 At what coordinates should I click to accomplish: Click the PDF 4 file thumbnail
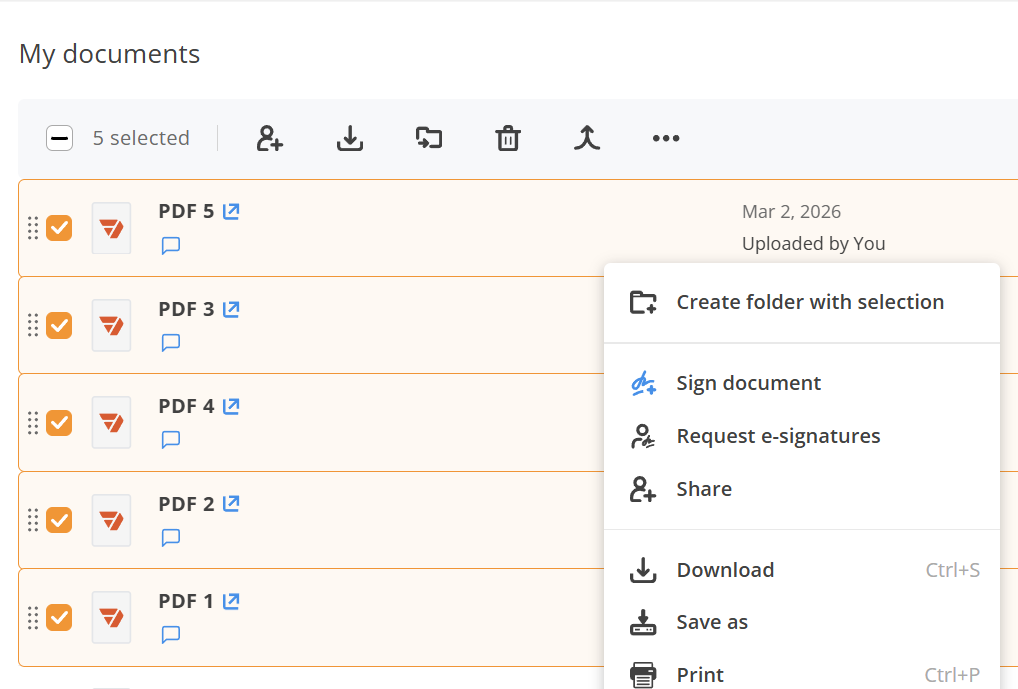point(111,423)
